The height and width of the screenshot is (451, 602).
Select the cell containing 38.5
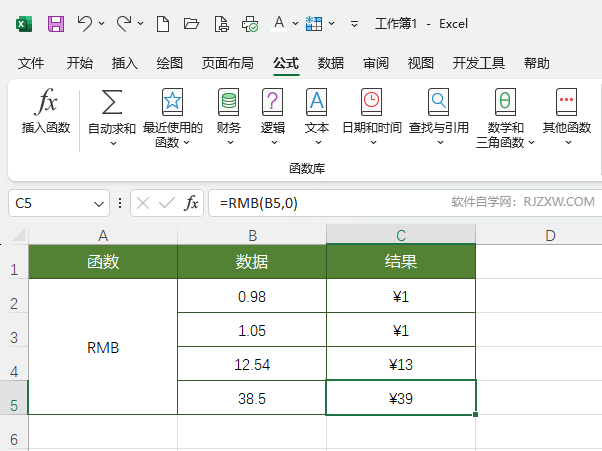pos(252,398)
